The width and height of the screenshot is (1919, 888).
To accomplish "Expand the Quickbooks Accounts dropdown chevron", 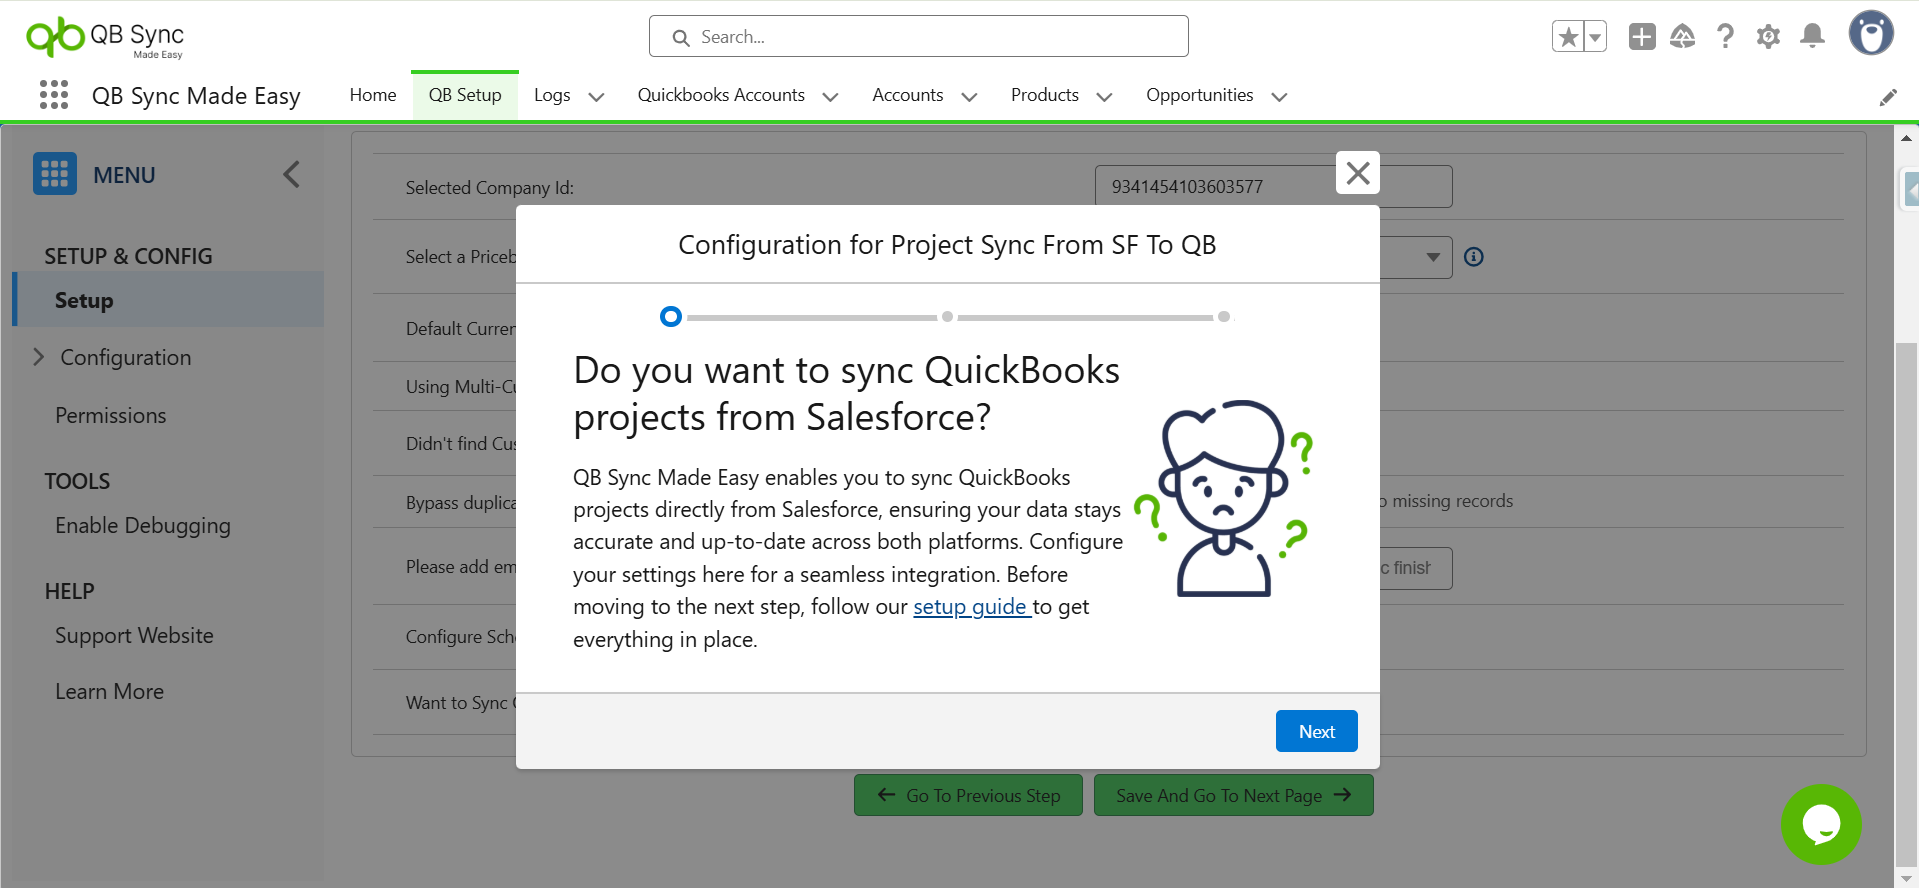I will pyautogui.click(x=830, y=97).
